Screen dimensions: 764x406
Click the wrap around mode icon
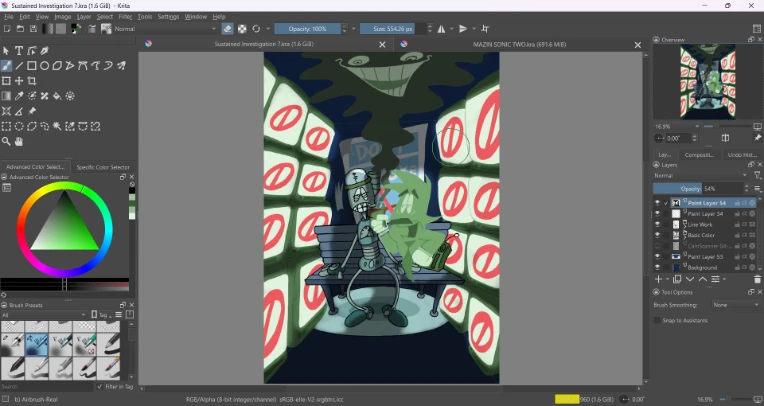click(x=485, y=29)
